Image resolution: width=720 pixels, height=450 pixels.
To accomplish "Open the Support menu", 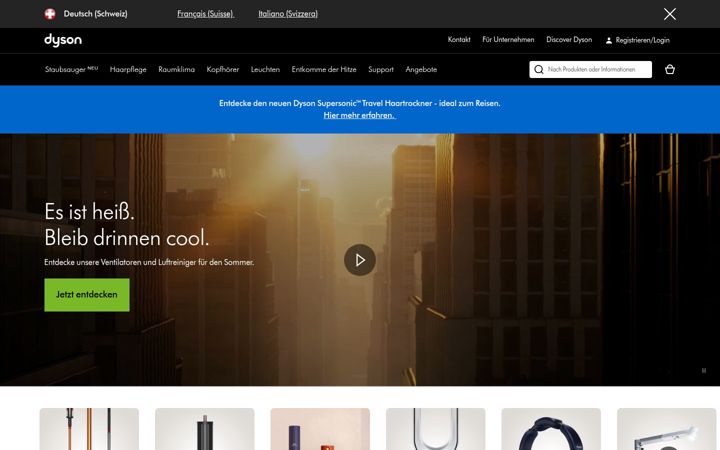I will pos(381,69).
